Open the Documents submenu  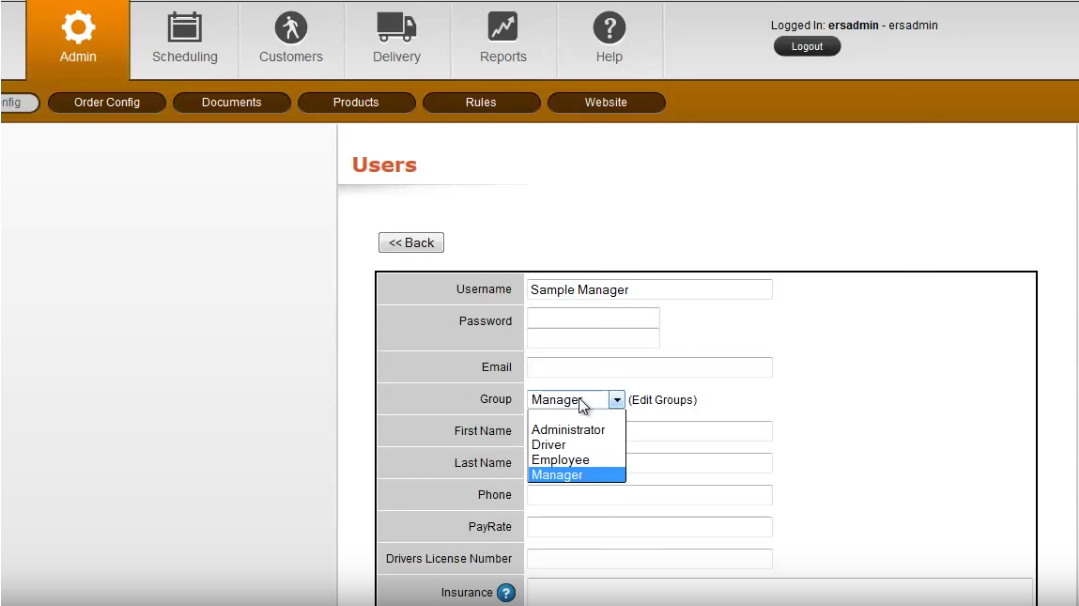[x=231, y=102]
